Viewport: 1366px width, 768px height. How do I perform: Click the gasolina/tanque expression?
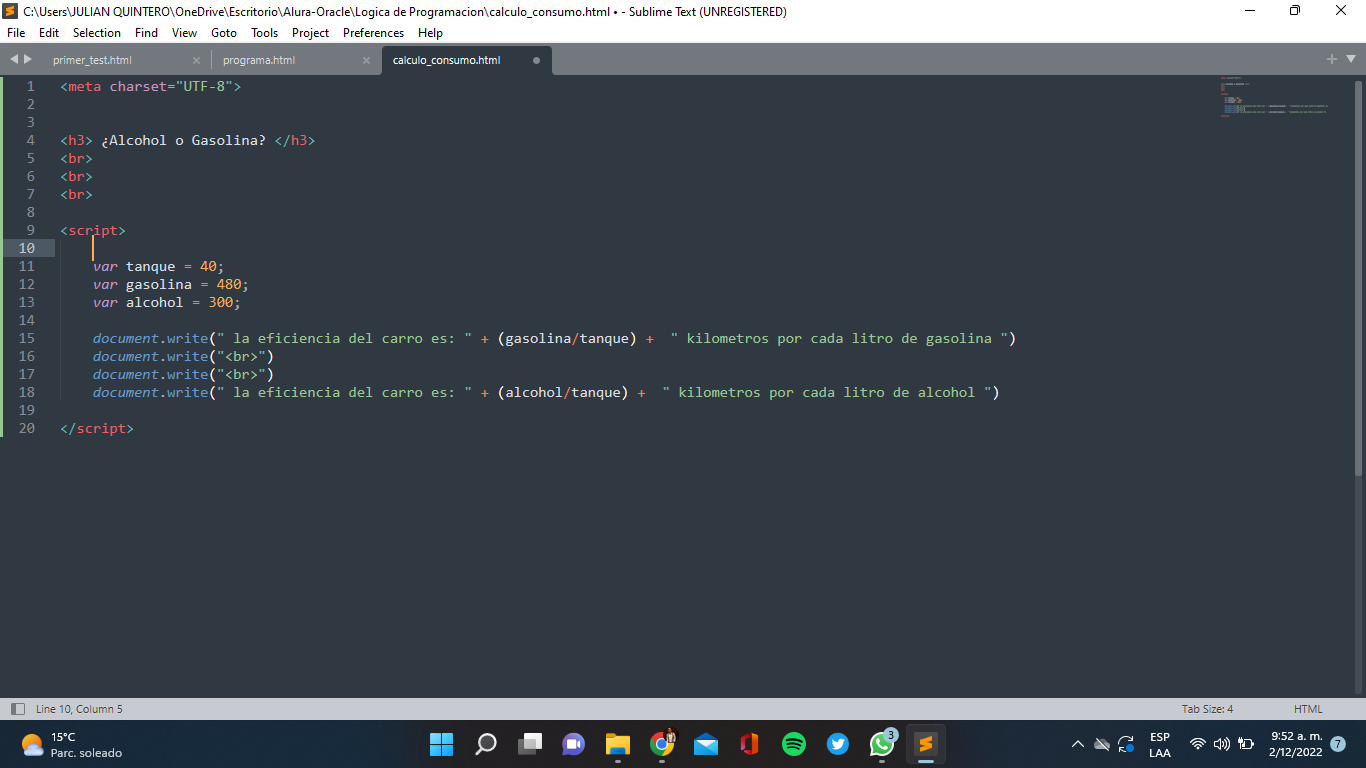click(567, 338)
